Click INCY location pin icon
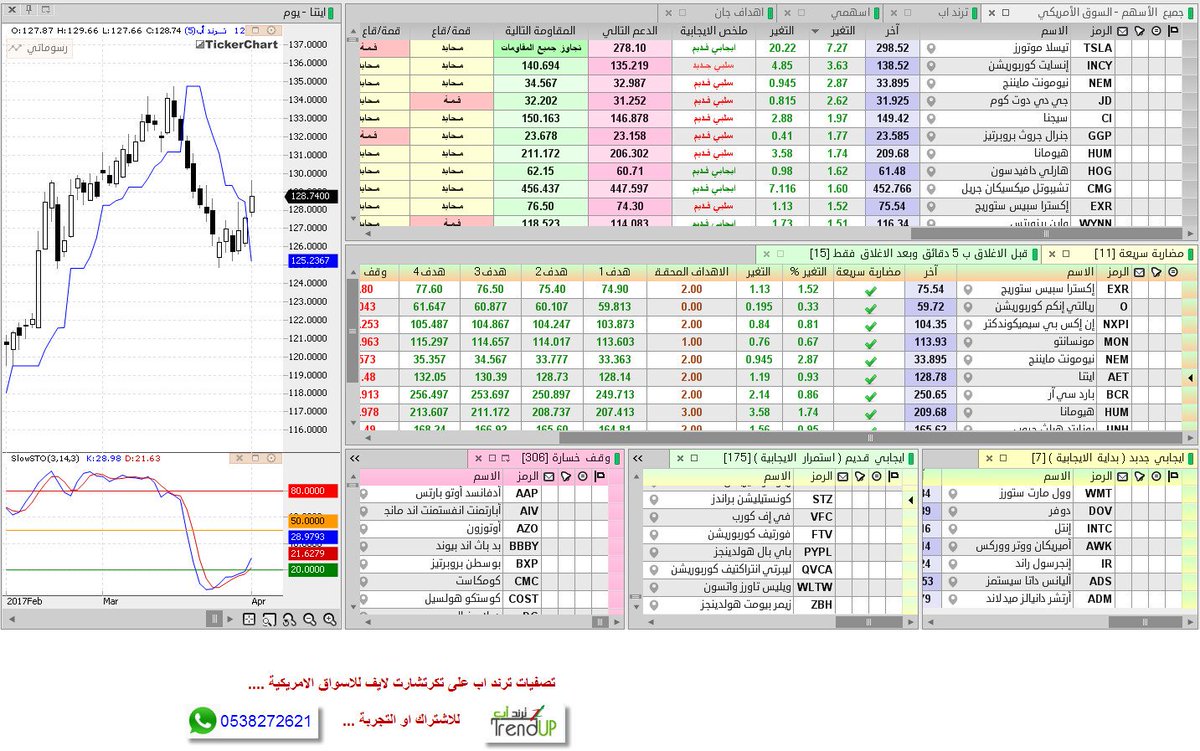The height and width of the screenshot is (751, 1200). tap(931, 64)
